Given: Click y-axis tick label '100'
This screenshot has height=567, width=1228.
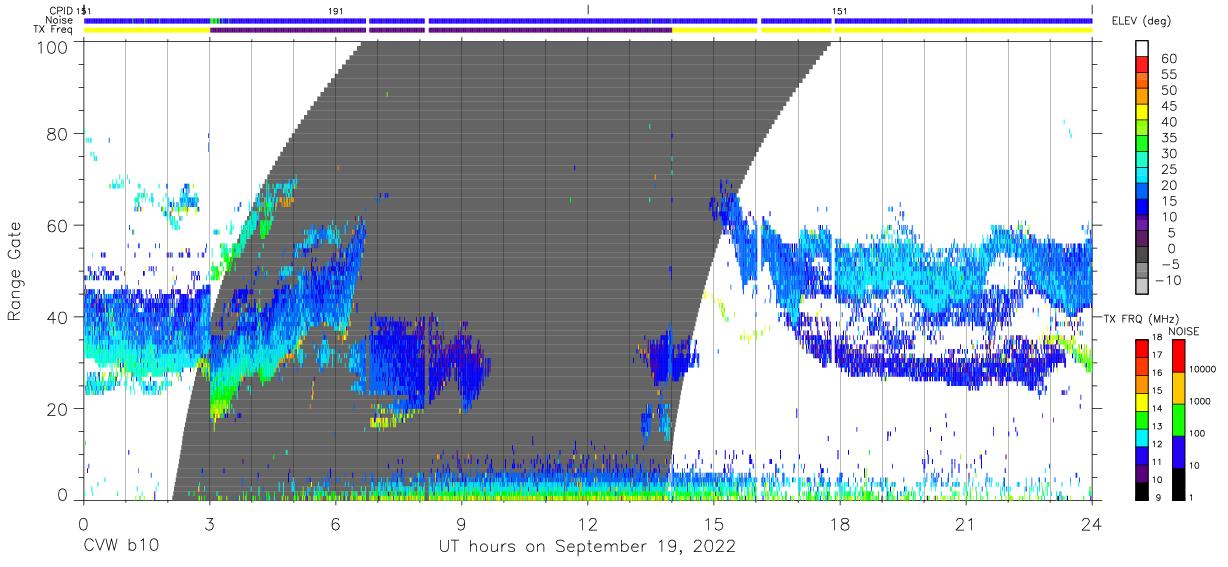Looking at the screenshot, I should pos(52,46).
